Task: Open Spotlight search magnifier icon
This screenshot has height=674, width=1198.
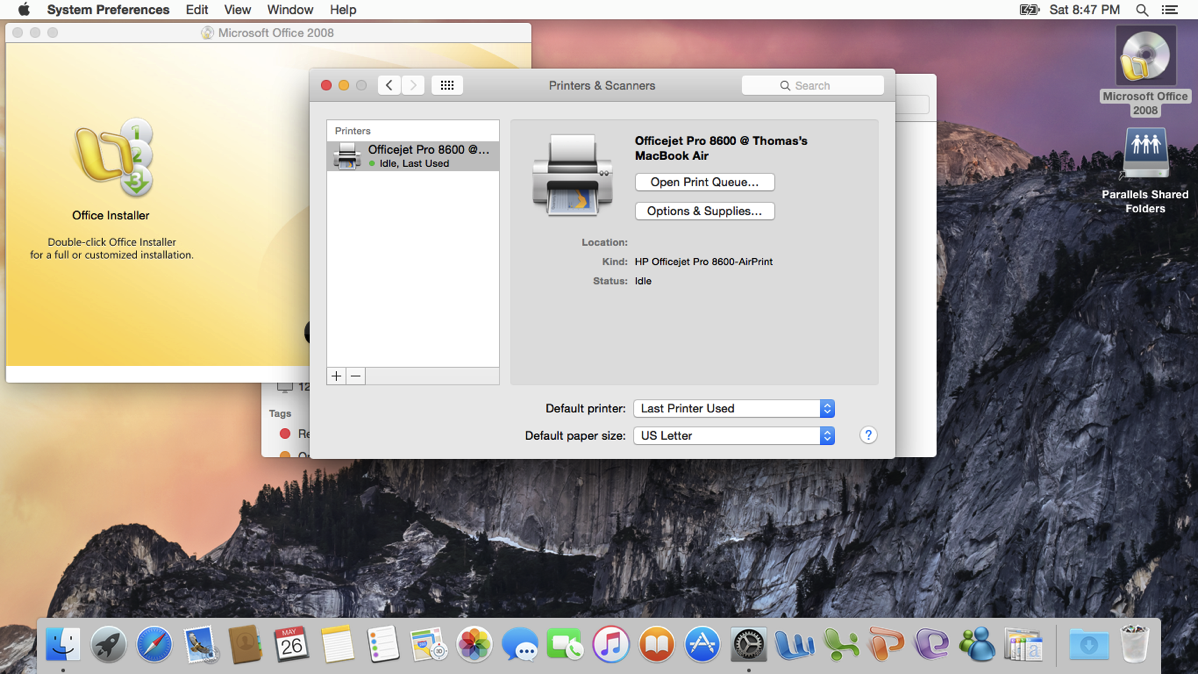Action: tap(1141, 9)
